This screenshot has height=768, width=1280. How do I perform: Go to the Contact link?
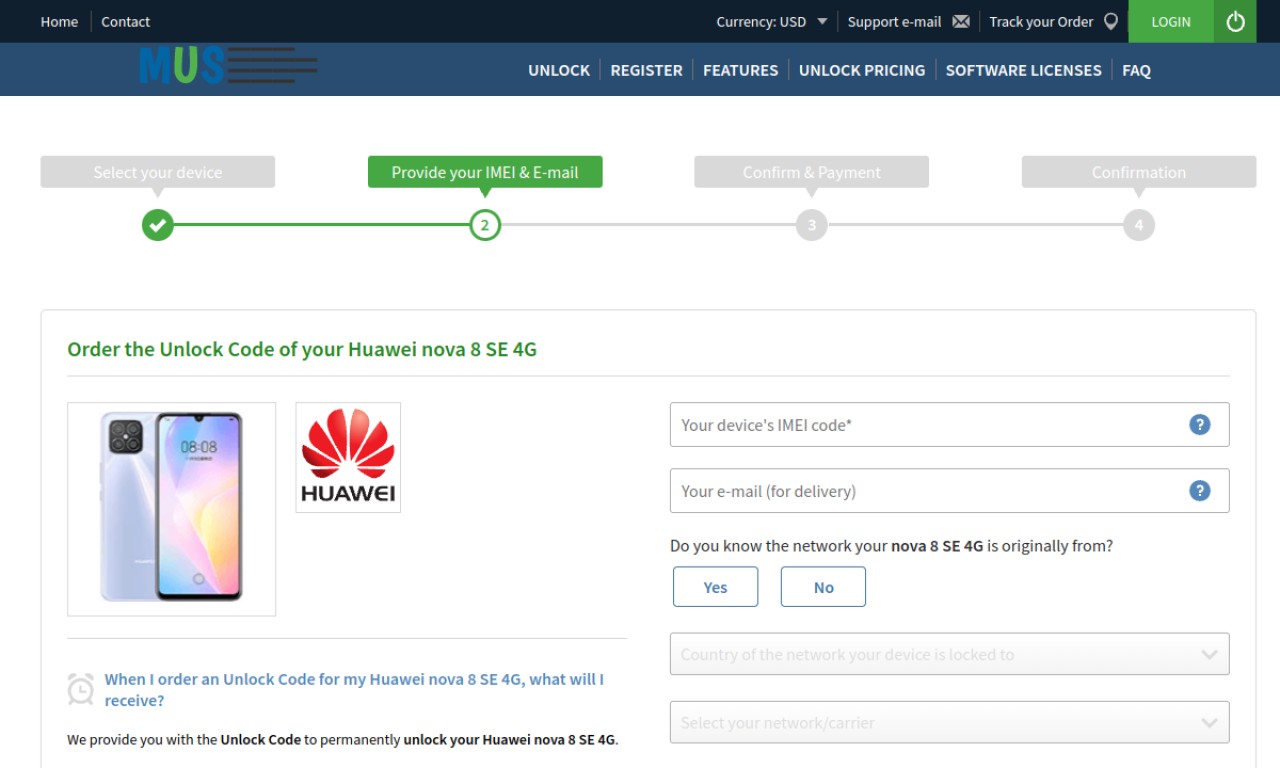pos(125,21)
